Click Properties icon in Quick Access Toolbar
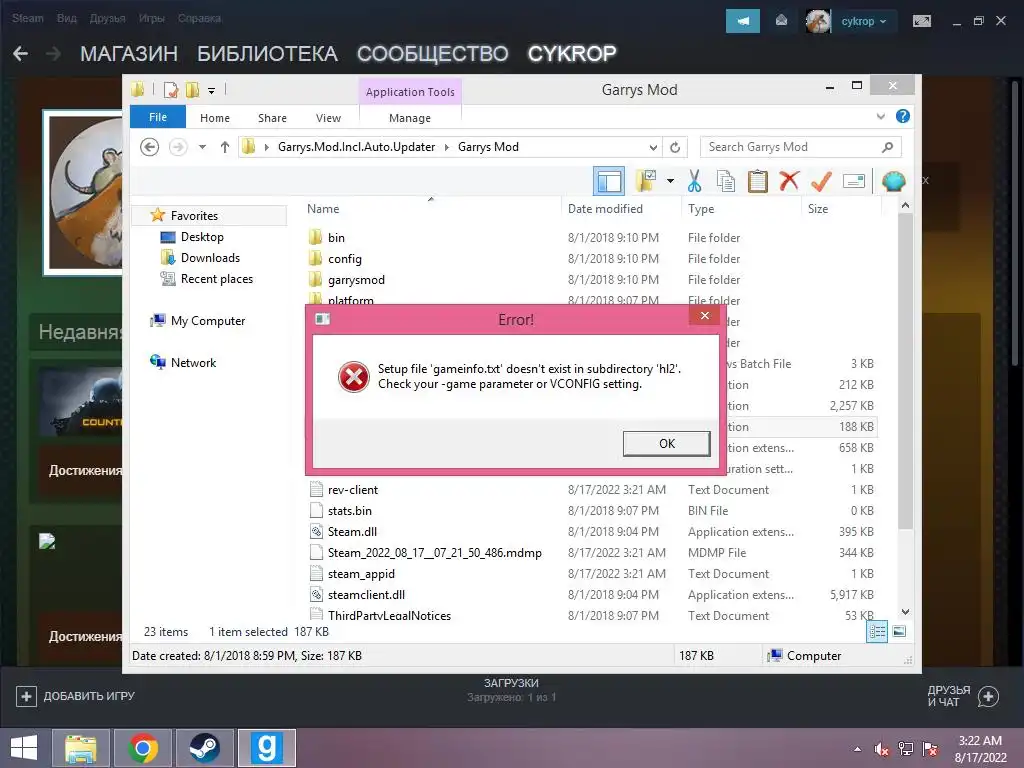 tap(171, 90)
